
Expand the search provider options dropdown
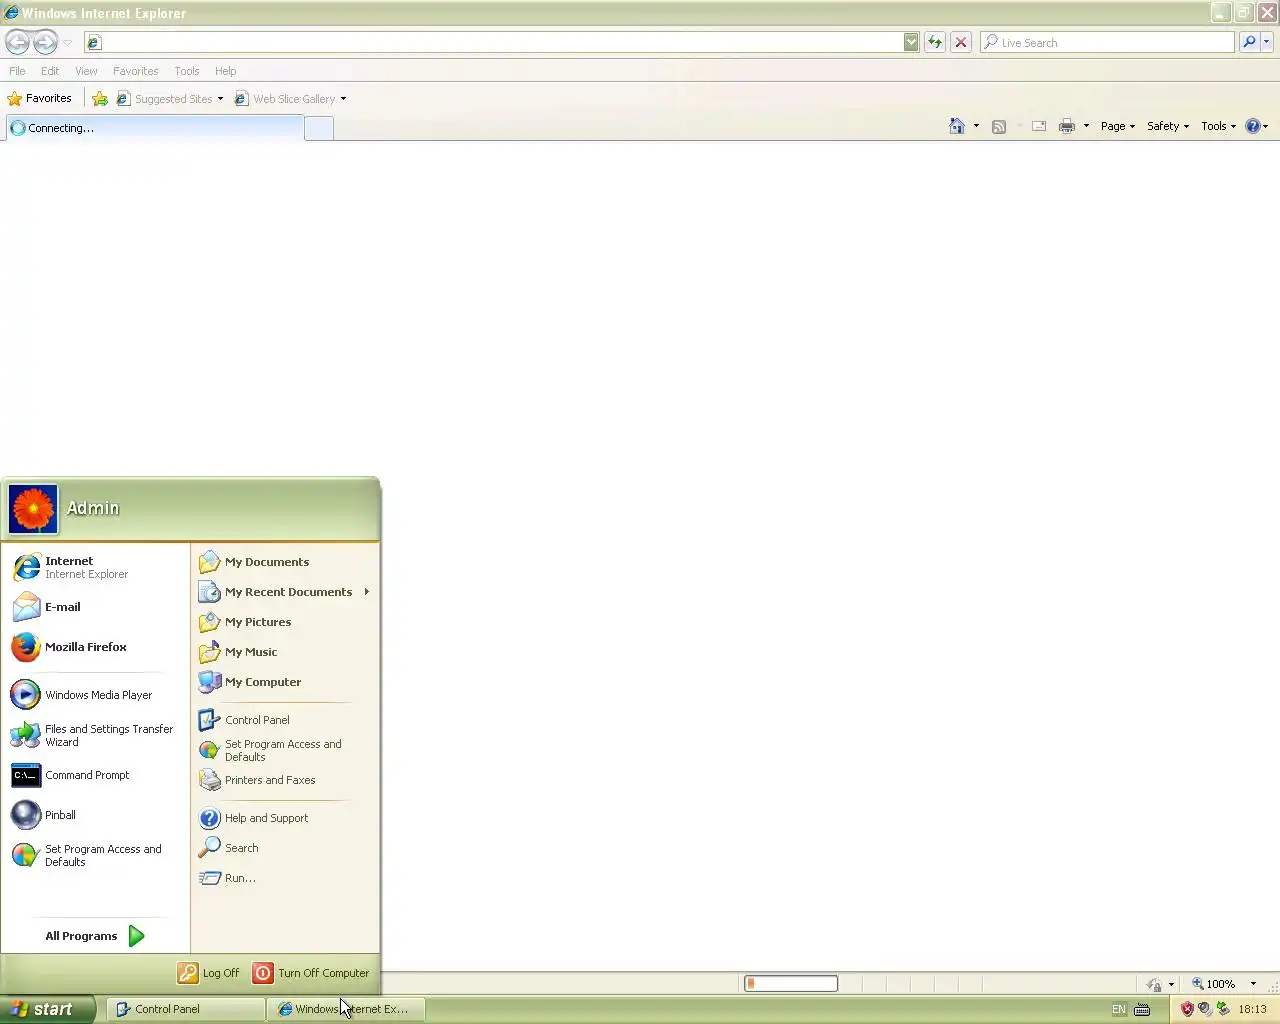(1267, 42)
